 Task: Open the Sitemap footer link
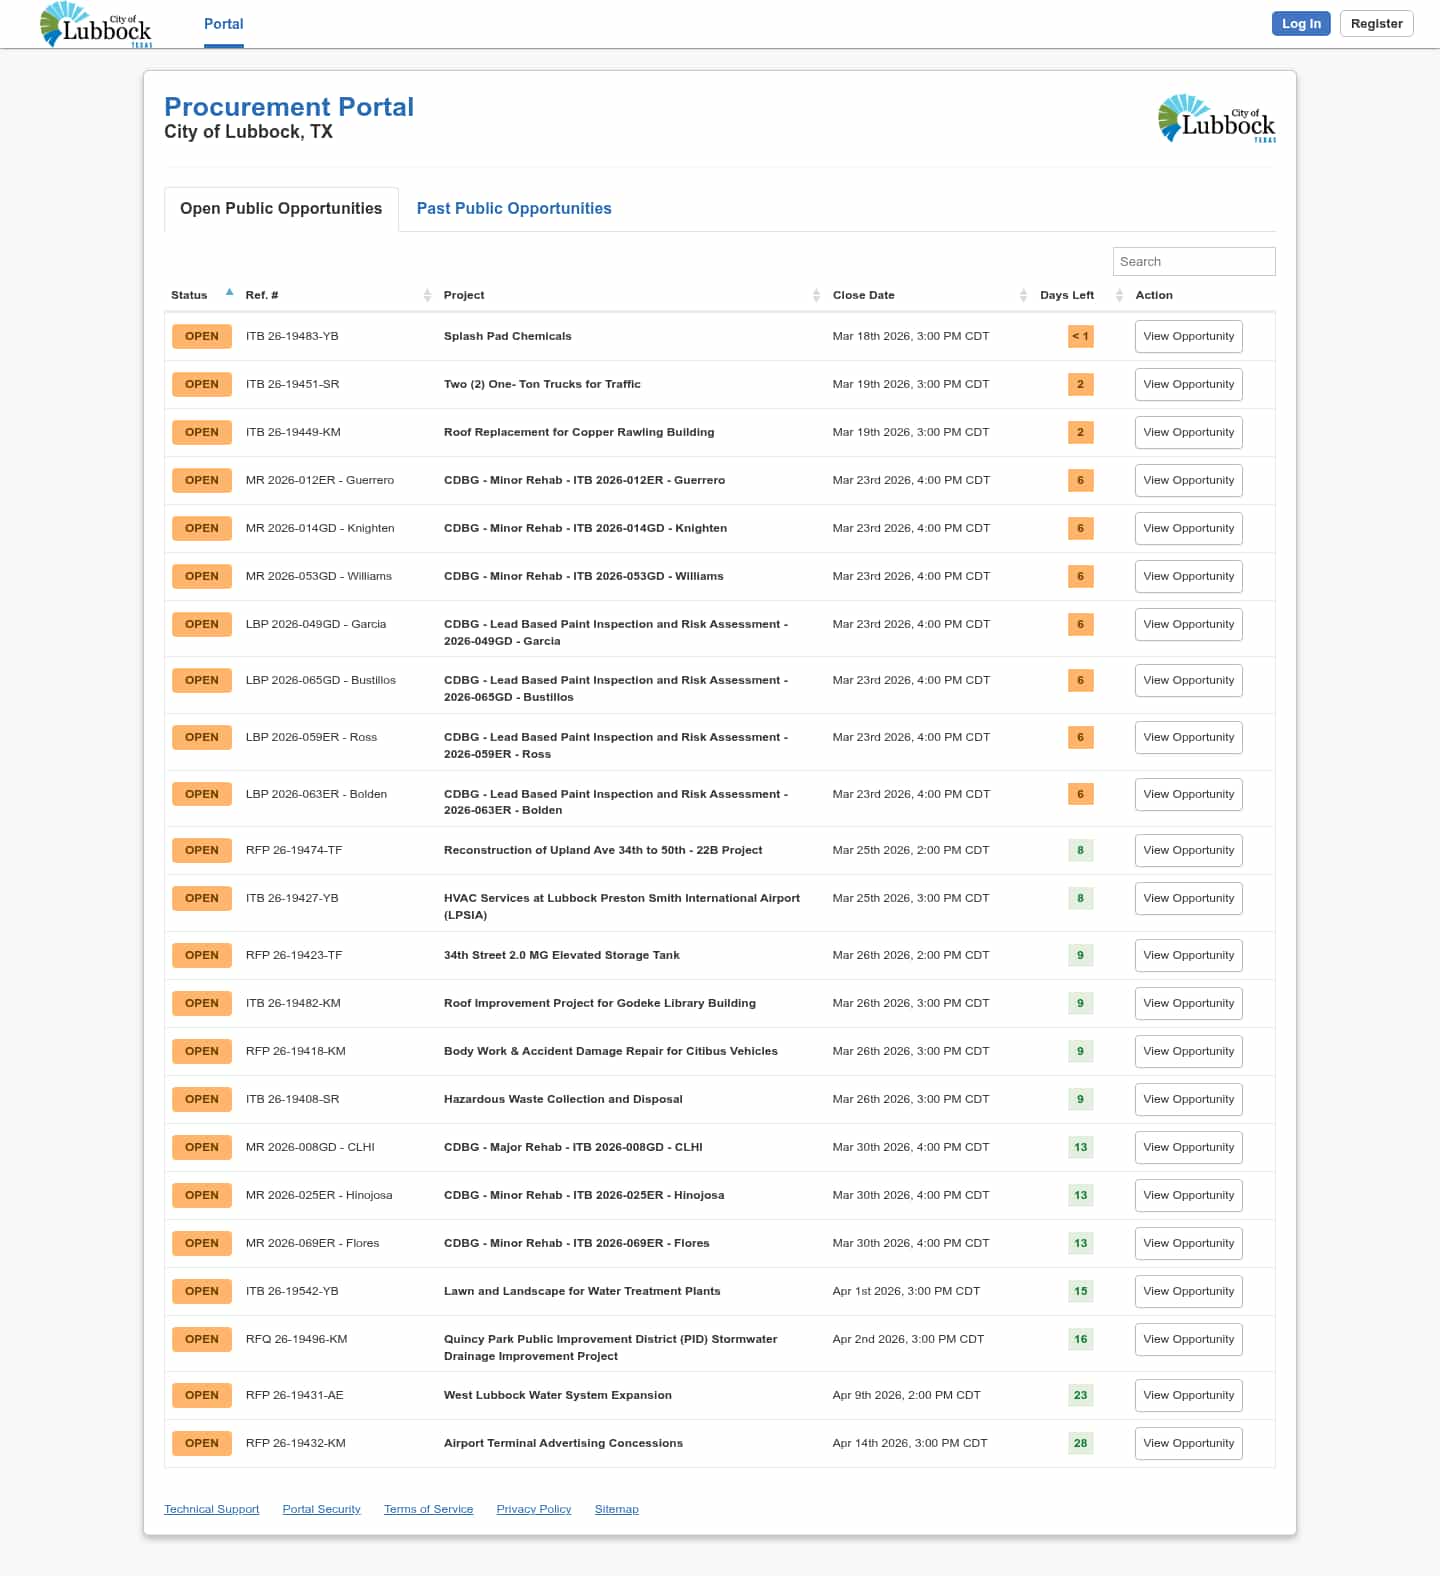coord(616,1510)
